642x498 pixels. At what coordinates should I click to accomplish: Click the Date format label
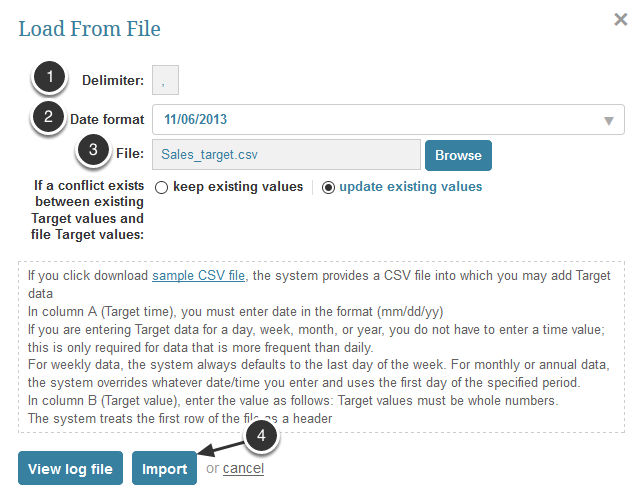click(x=107, y=120)
